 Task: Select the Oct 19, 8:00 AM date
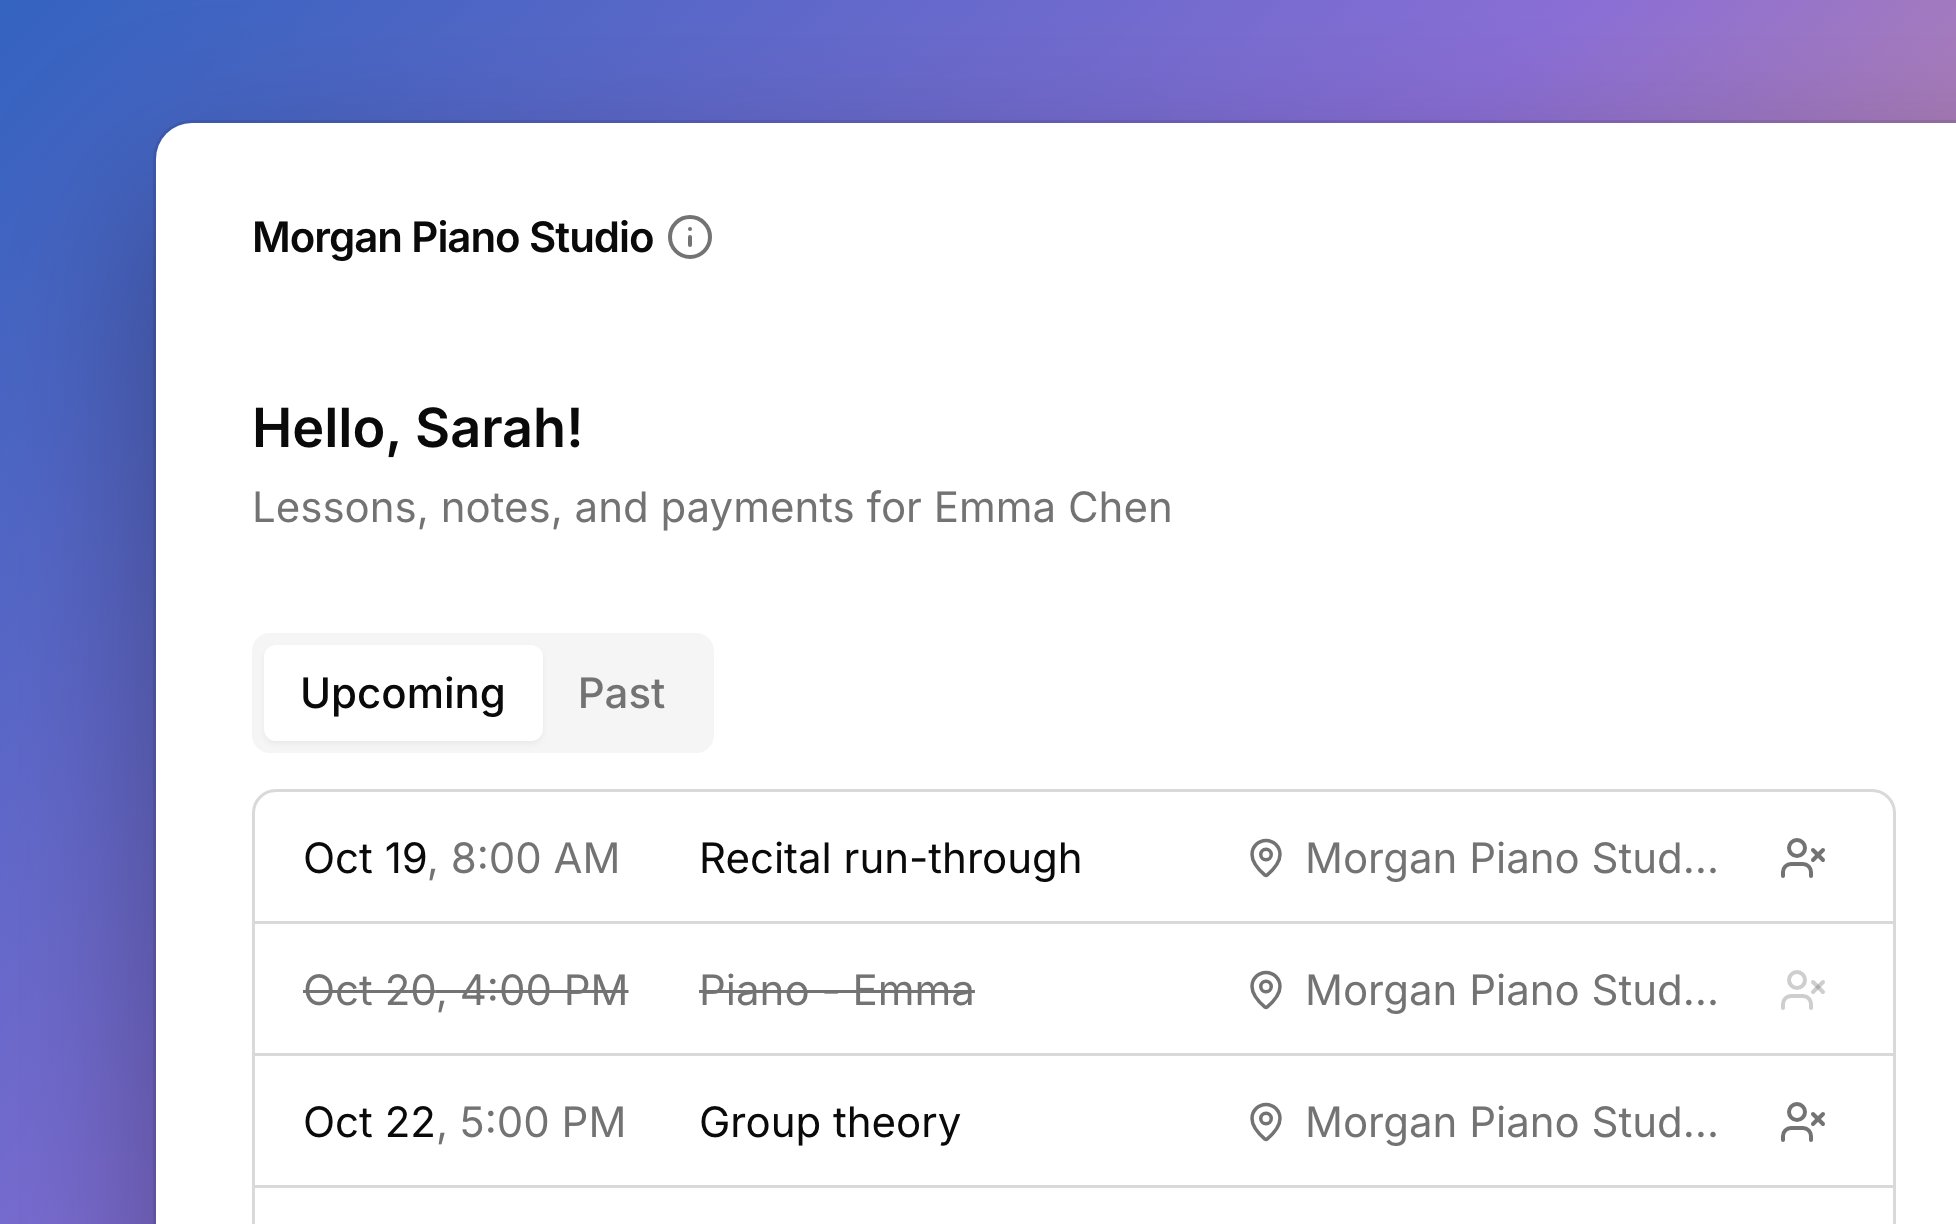pos(461,858)
